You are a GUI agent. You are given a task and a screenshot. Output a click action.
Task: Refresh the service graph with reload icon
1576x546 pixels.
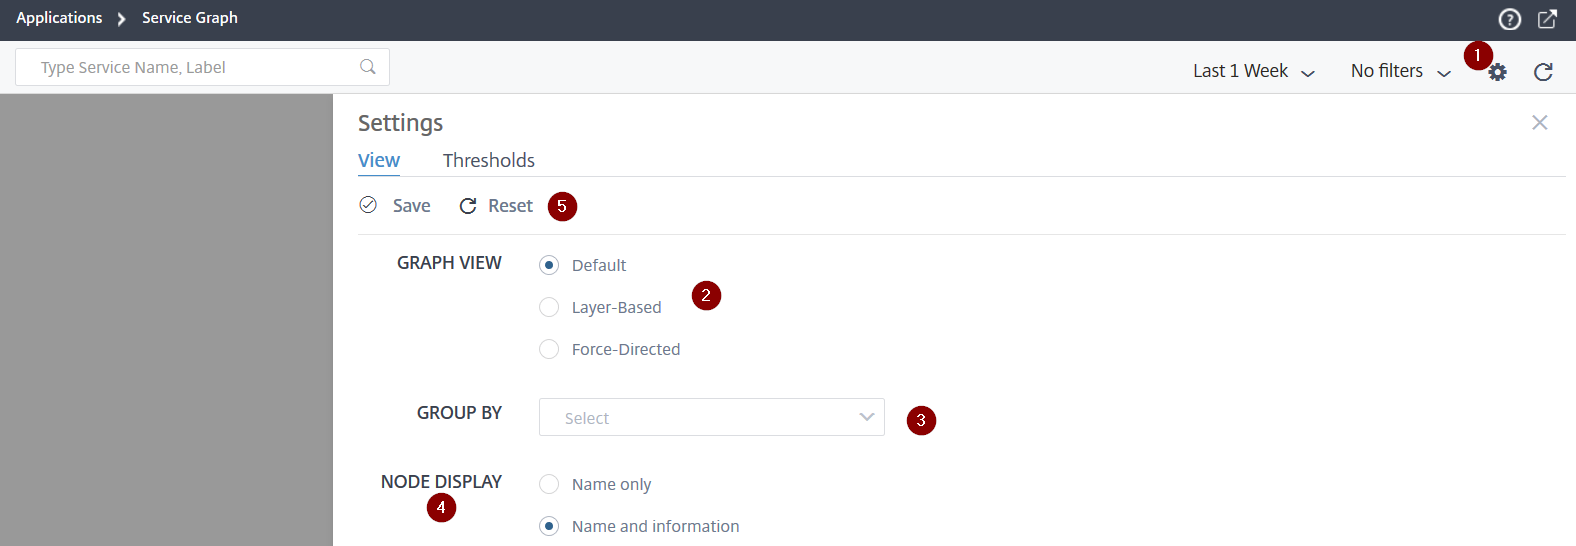point(1543,72)
